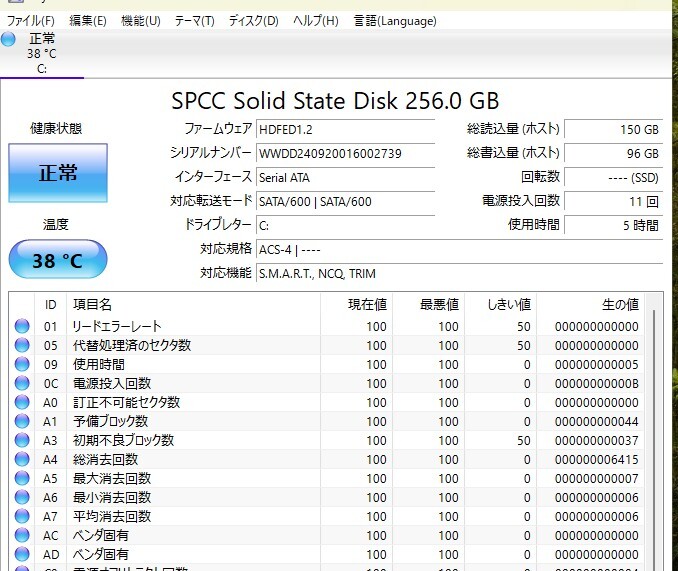This screenshot has height=571, width=678.
Task: Click the rotation rate value ---- (SSD)
Action: (x=613, y=178)
